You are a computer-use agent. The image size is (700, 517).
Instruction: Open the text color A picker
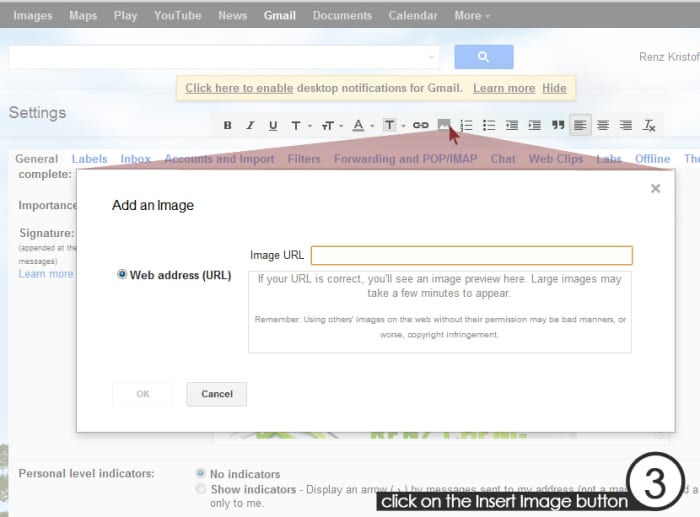point(358,125)
